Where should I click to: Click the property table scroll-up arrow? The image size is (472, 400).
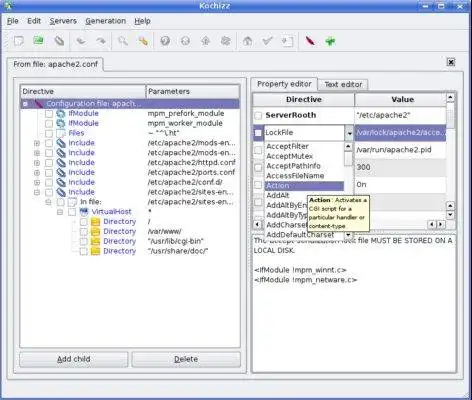point(450,98)
